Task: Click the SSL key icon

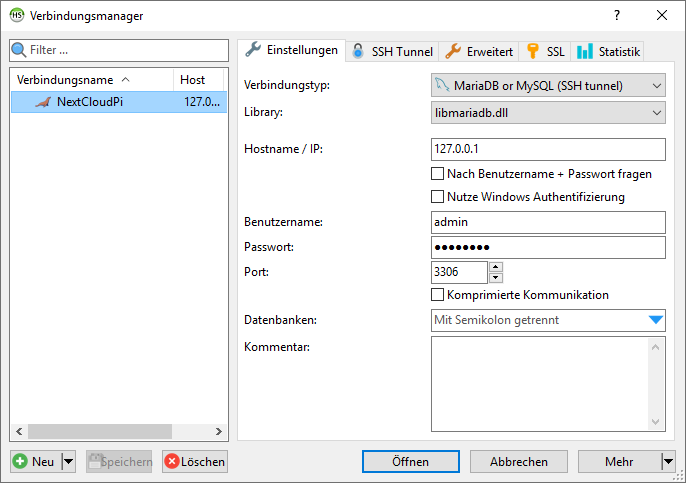Action: coord(534,51)
